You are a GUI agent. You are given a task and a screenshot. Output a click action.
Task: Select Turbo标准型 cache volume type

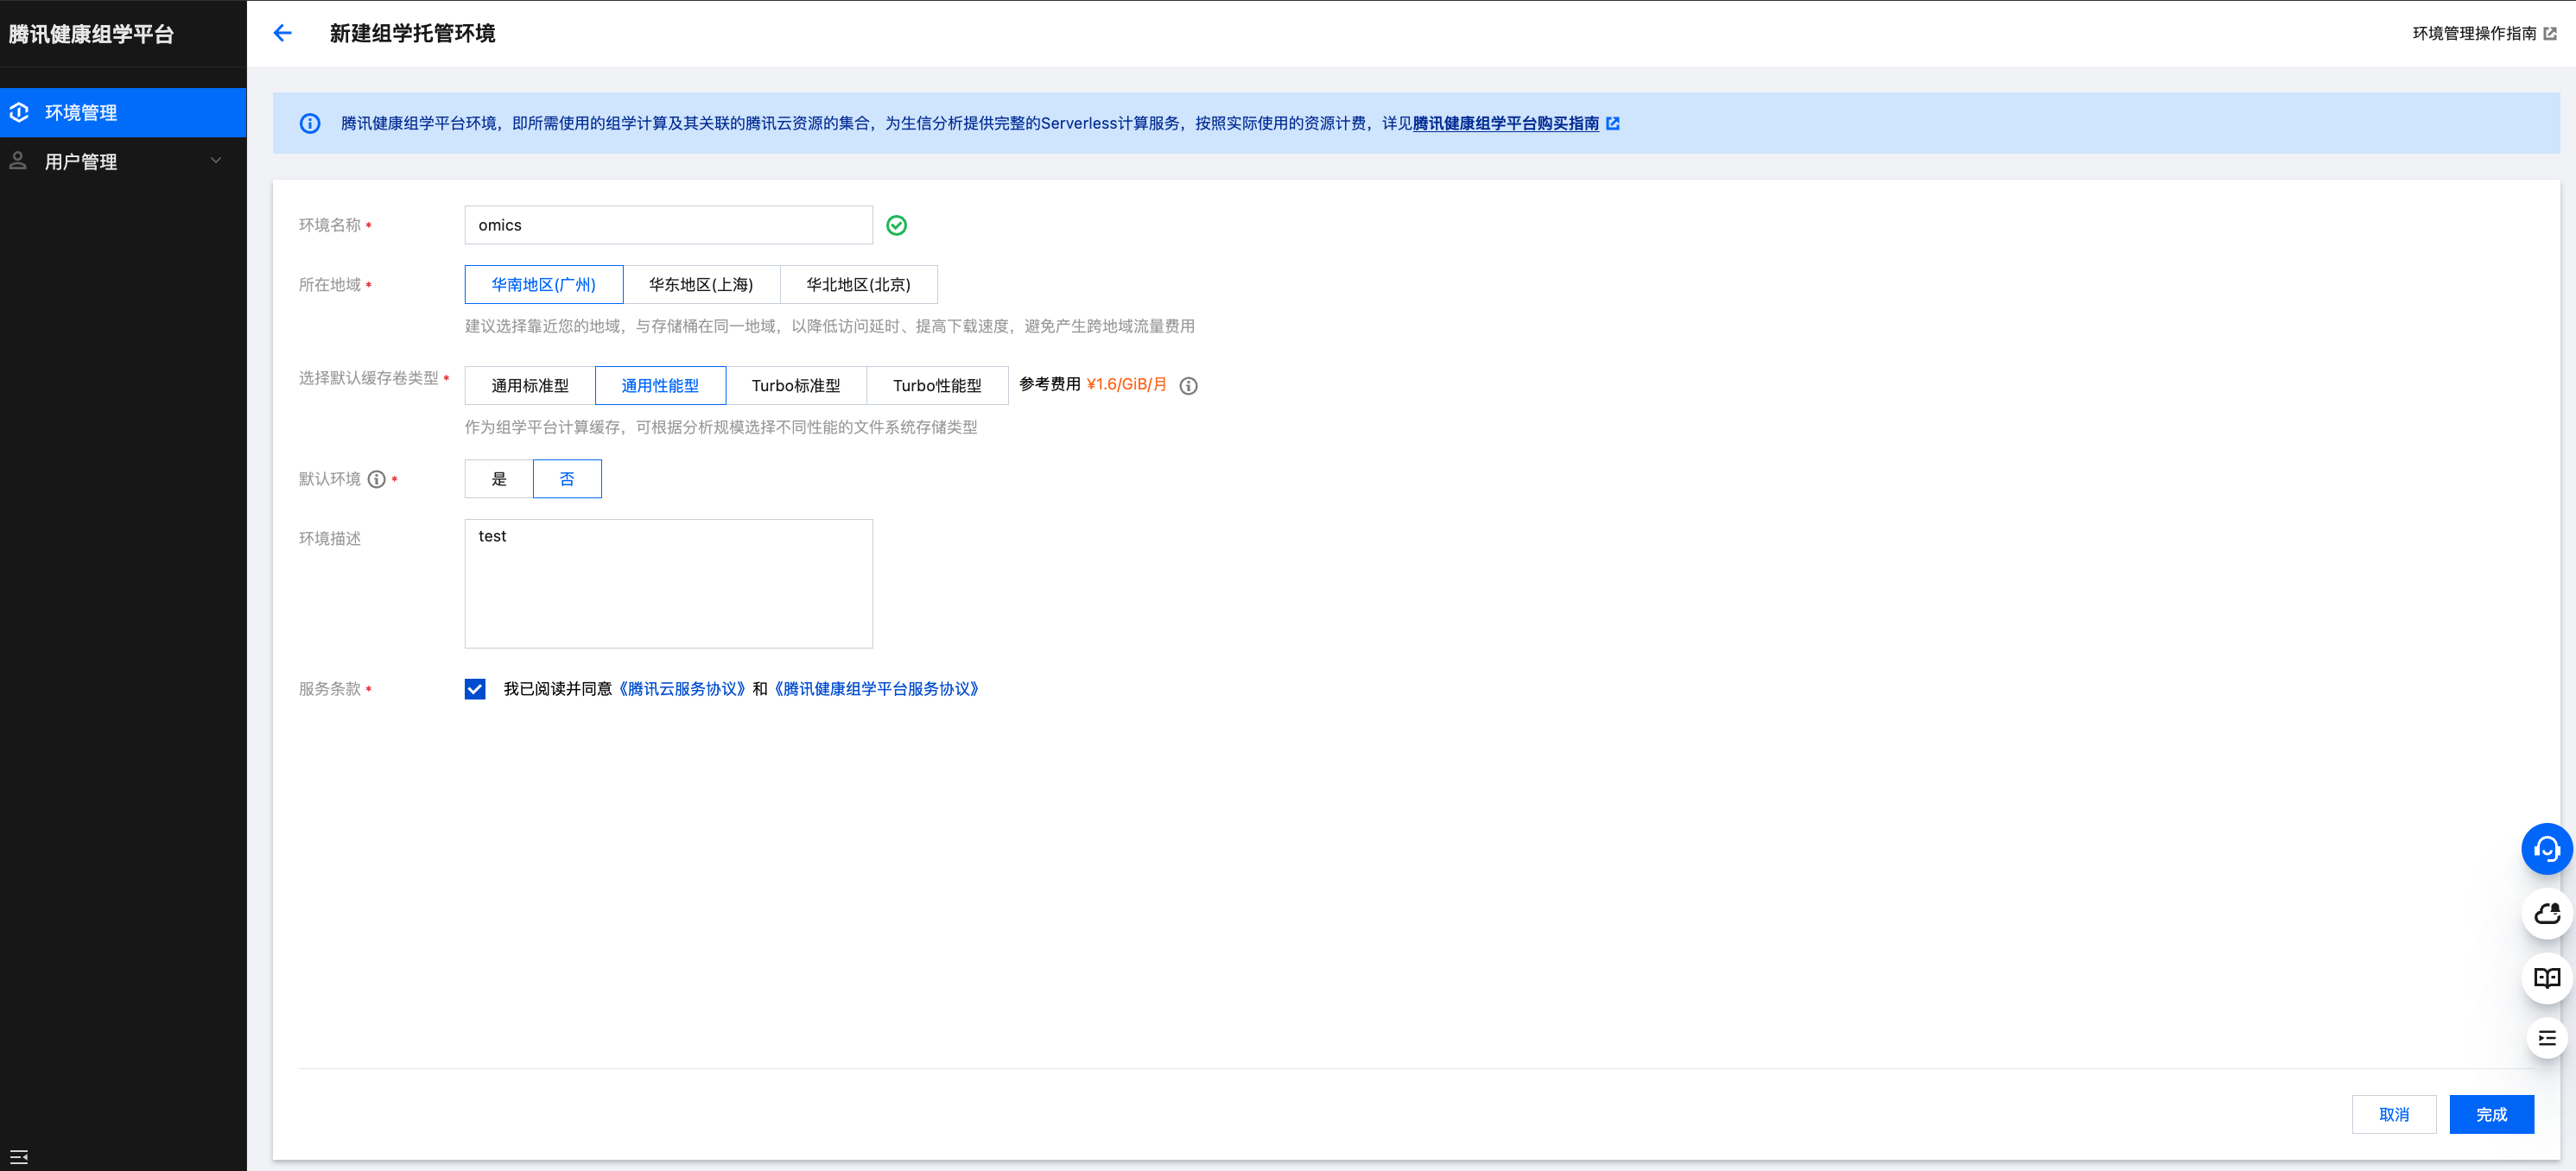[795, 386]
